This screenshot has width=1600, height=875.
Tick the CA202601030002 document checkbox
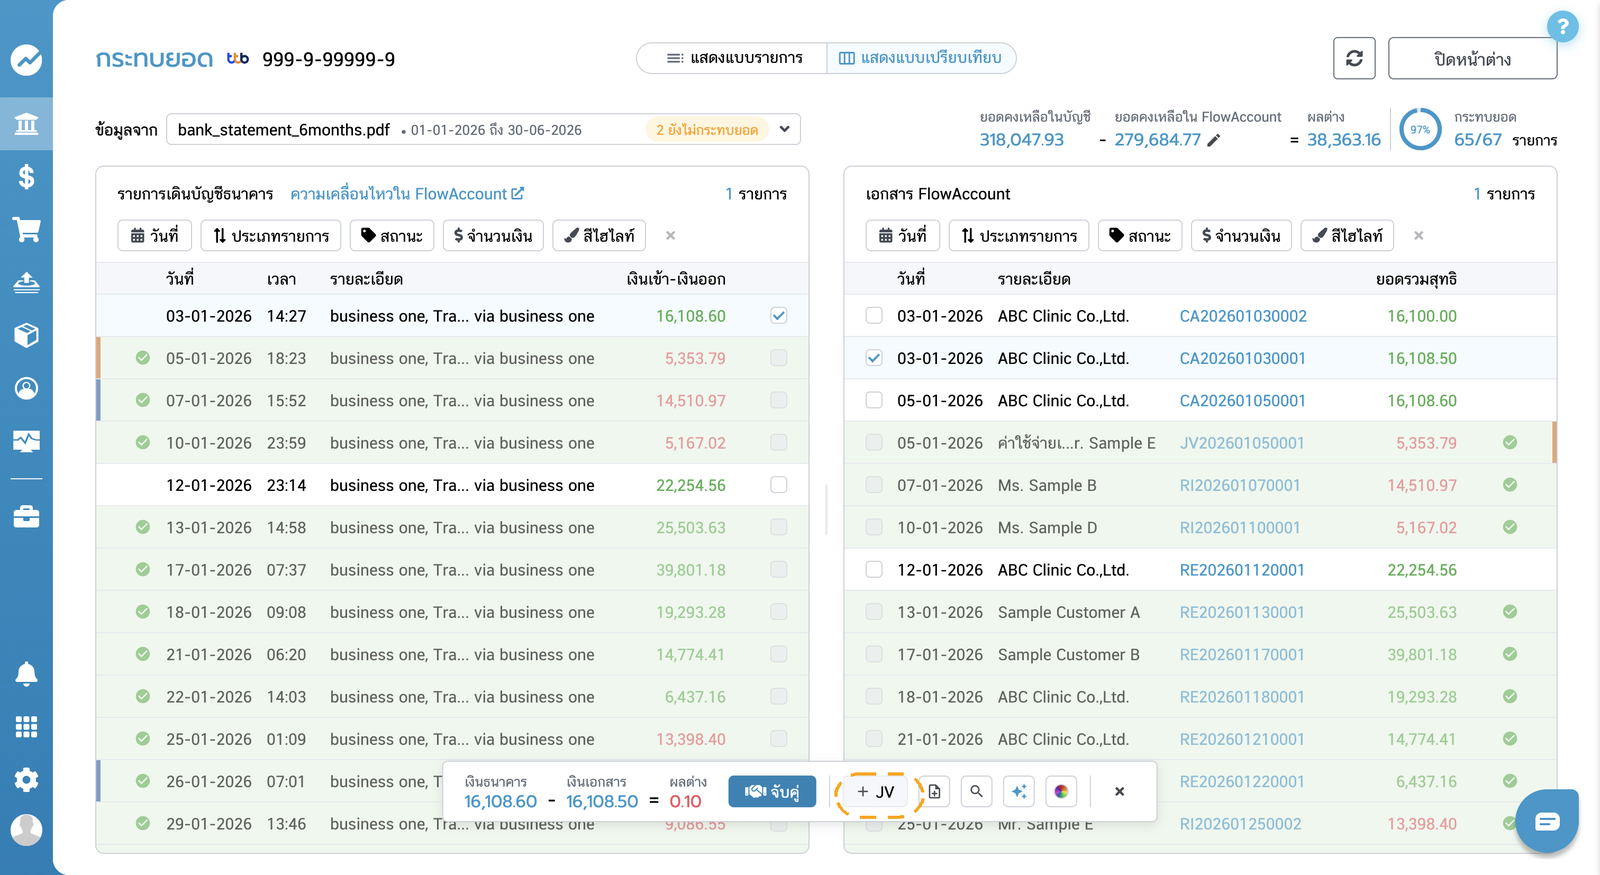(x=874, y=316)
